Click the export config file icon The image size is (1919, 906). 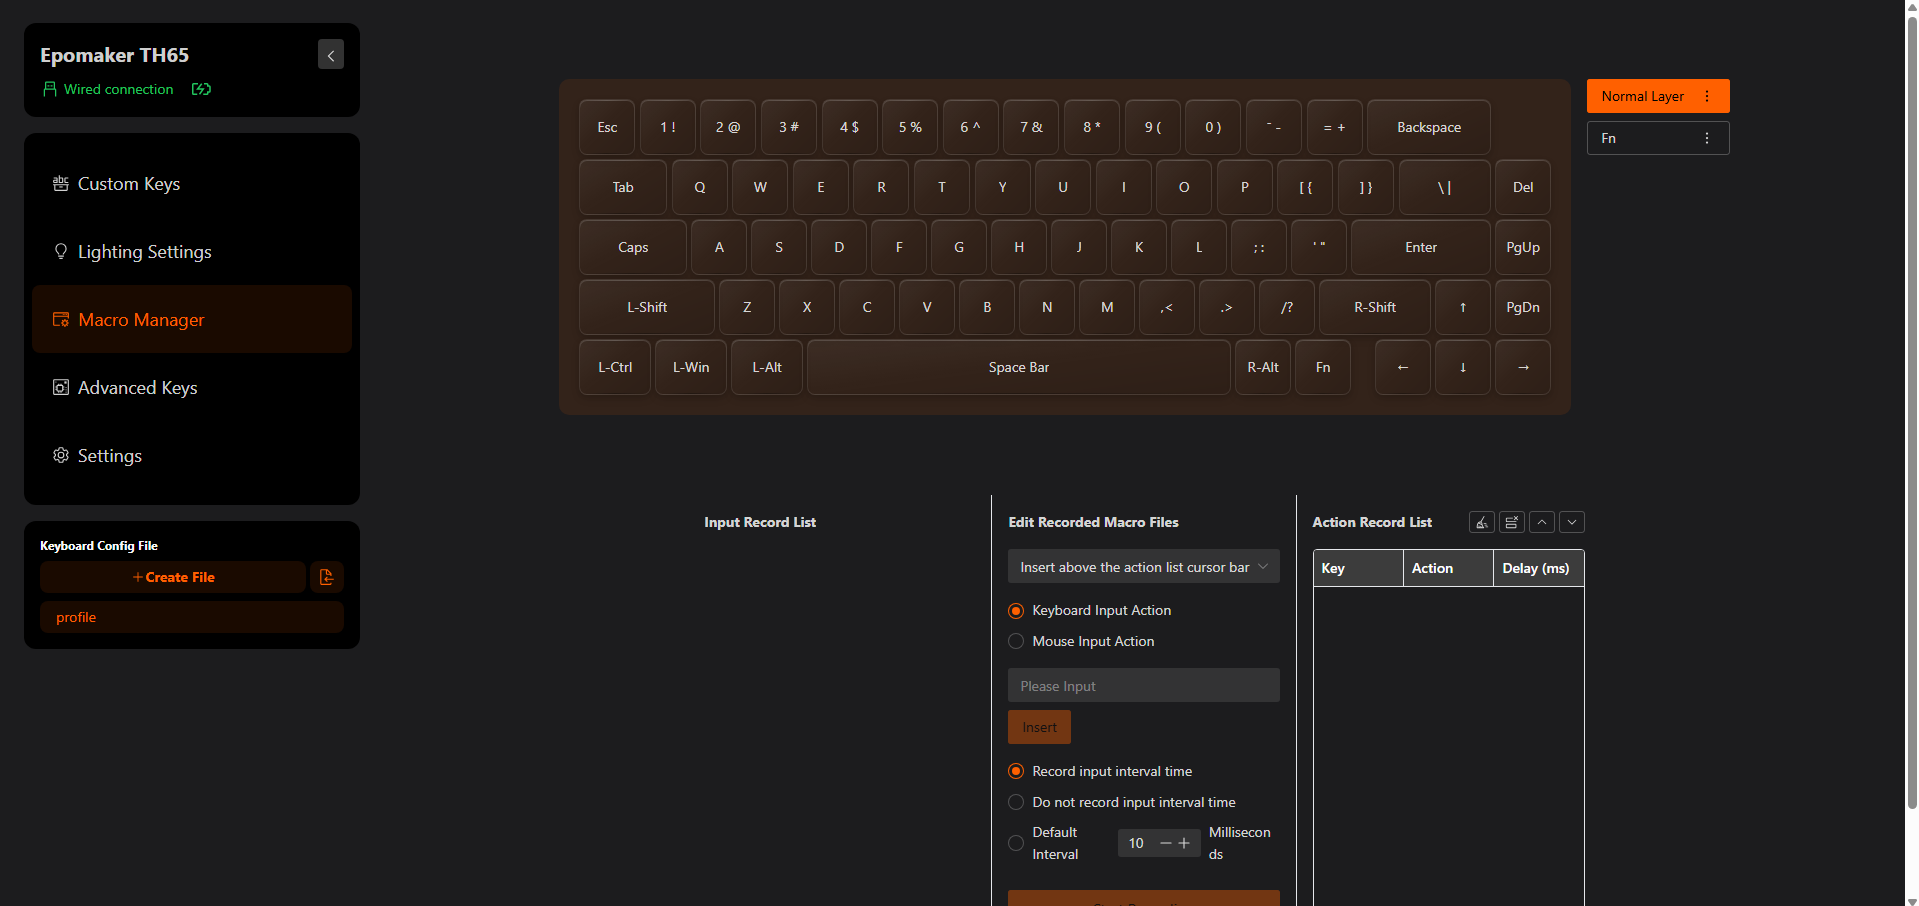[x=326, y=577]
